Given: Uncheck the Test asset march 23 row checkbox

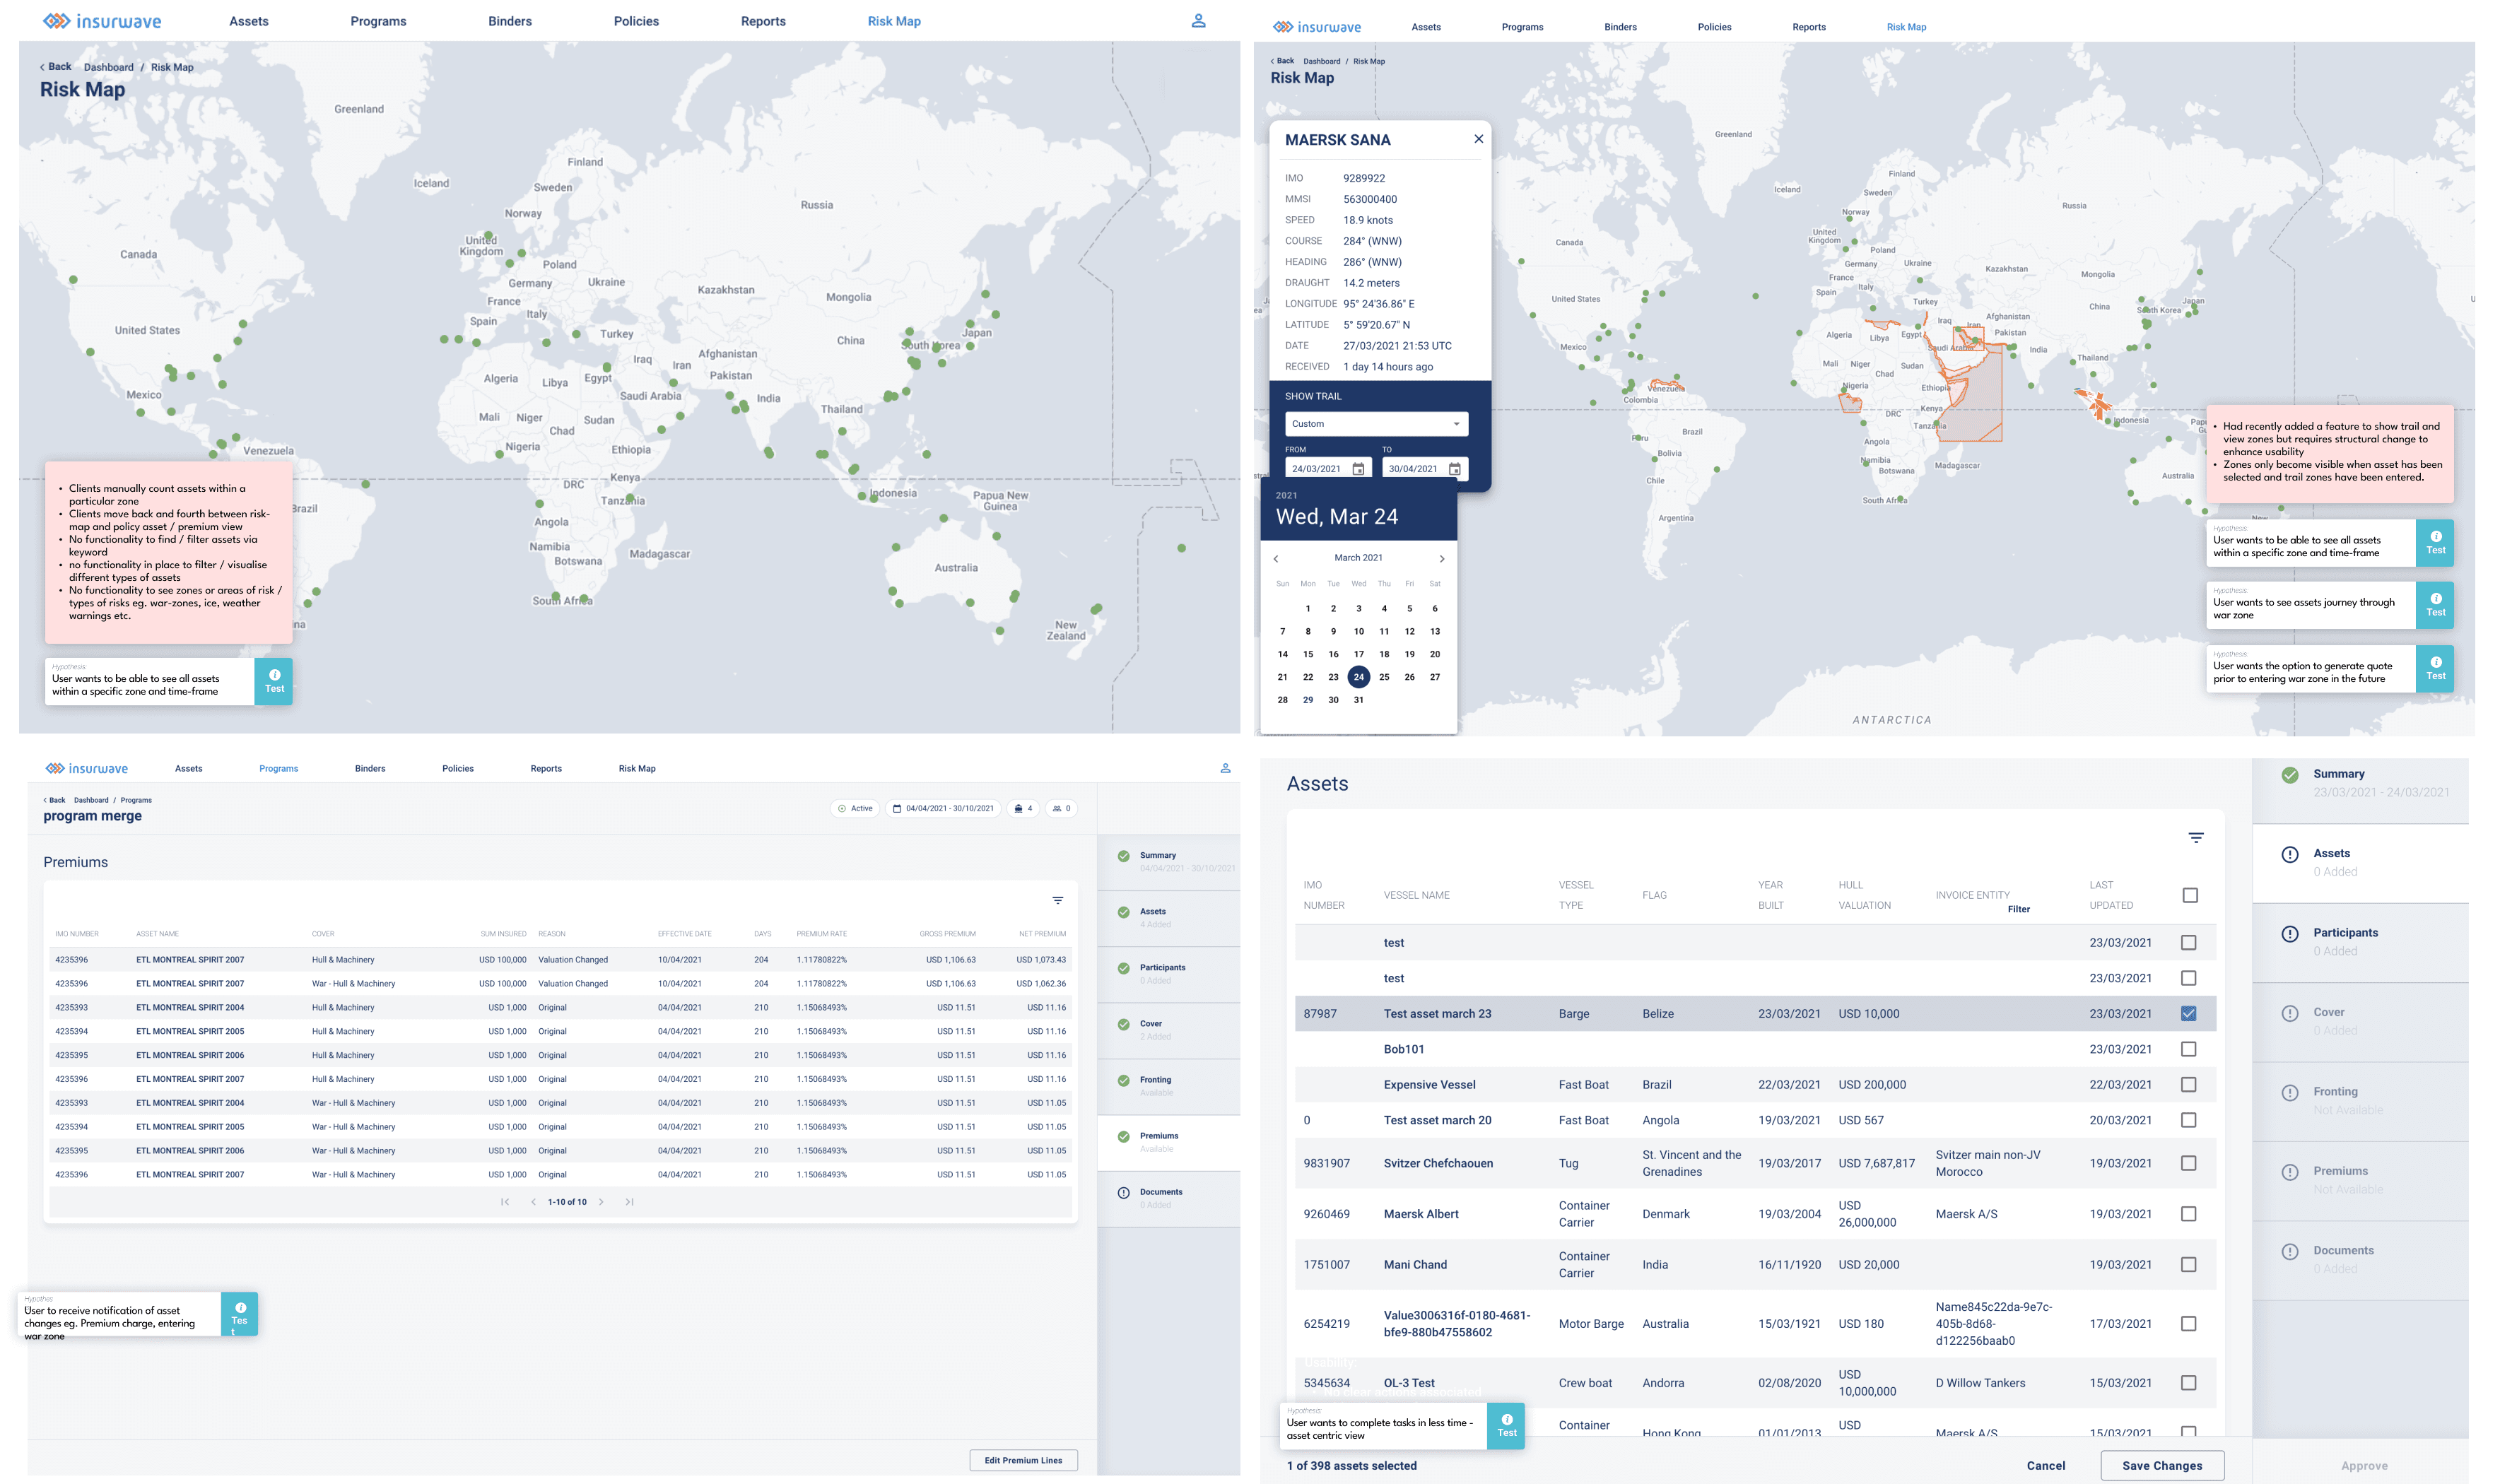Looking at the screenshot, I should [x=2188, y=1013].
